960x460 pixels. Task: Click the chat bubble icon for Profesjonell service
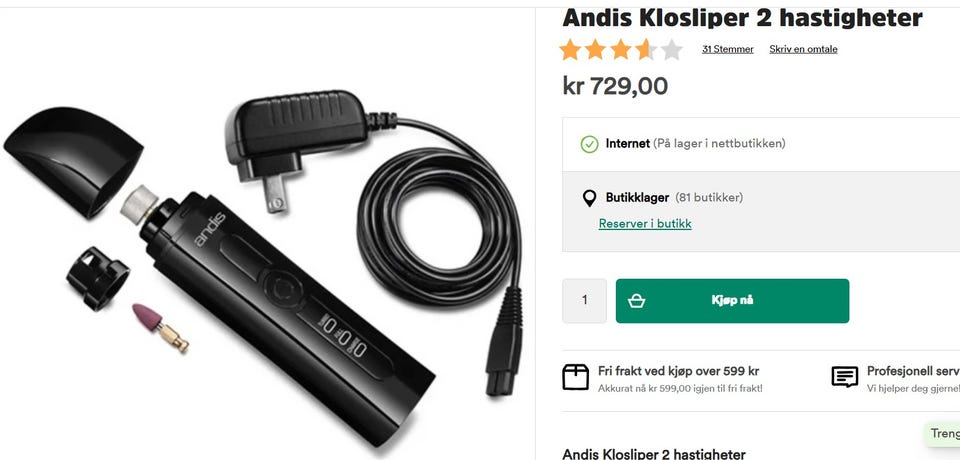pos(844,377)
